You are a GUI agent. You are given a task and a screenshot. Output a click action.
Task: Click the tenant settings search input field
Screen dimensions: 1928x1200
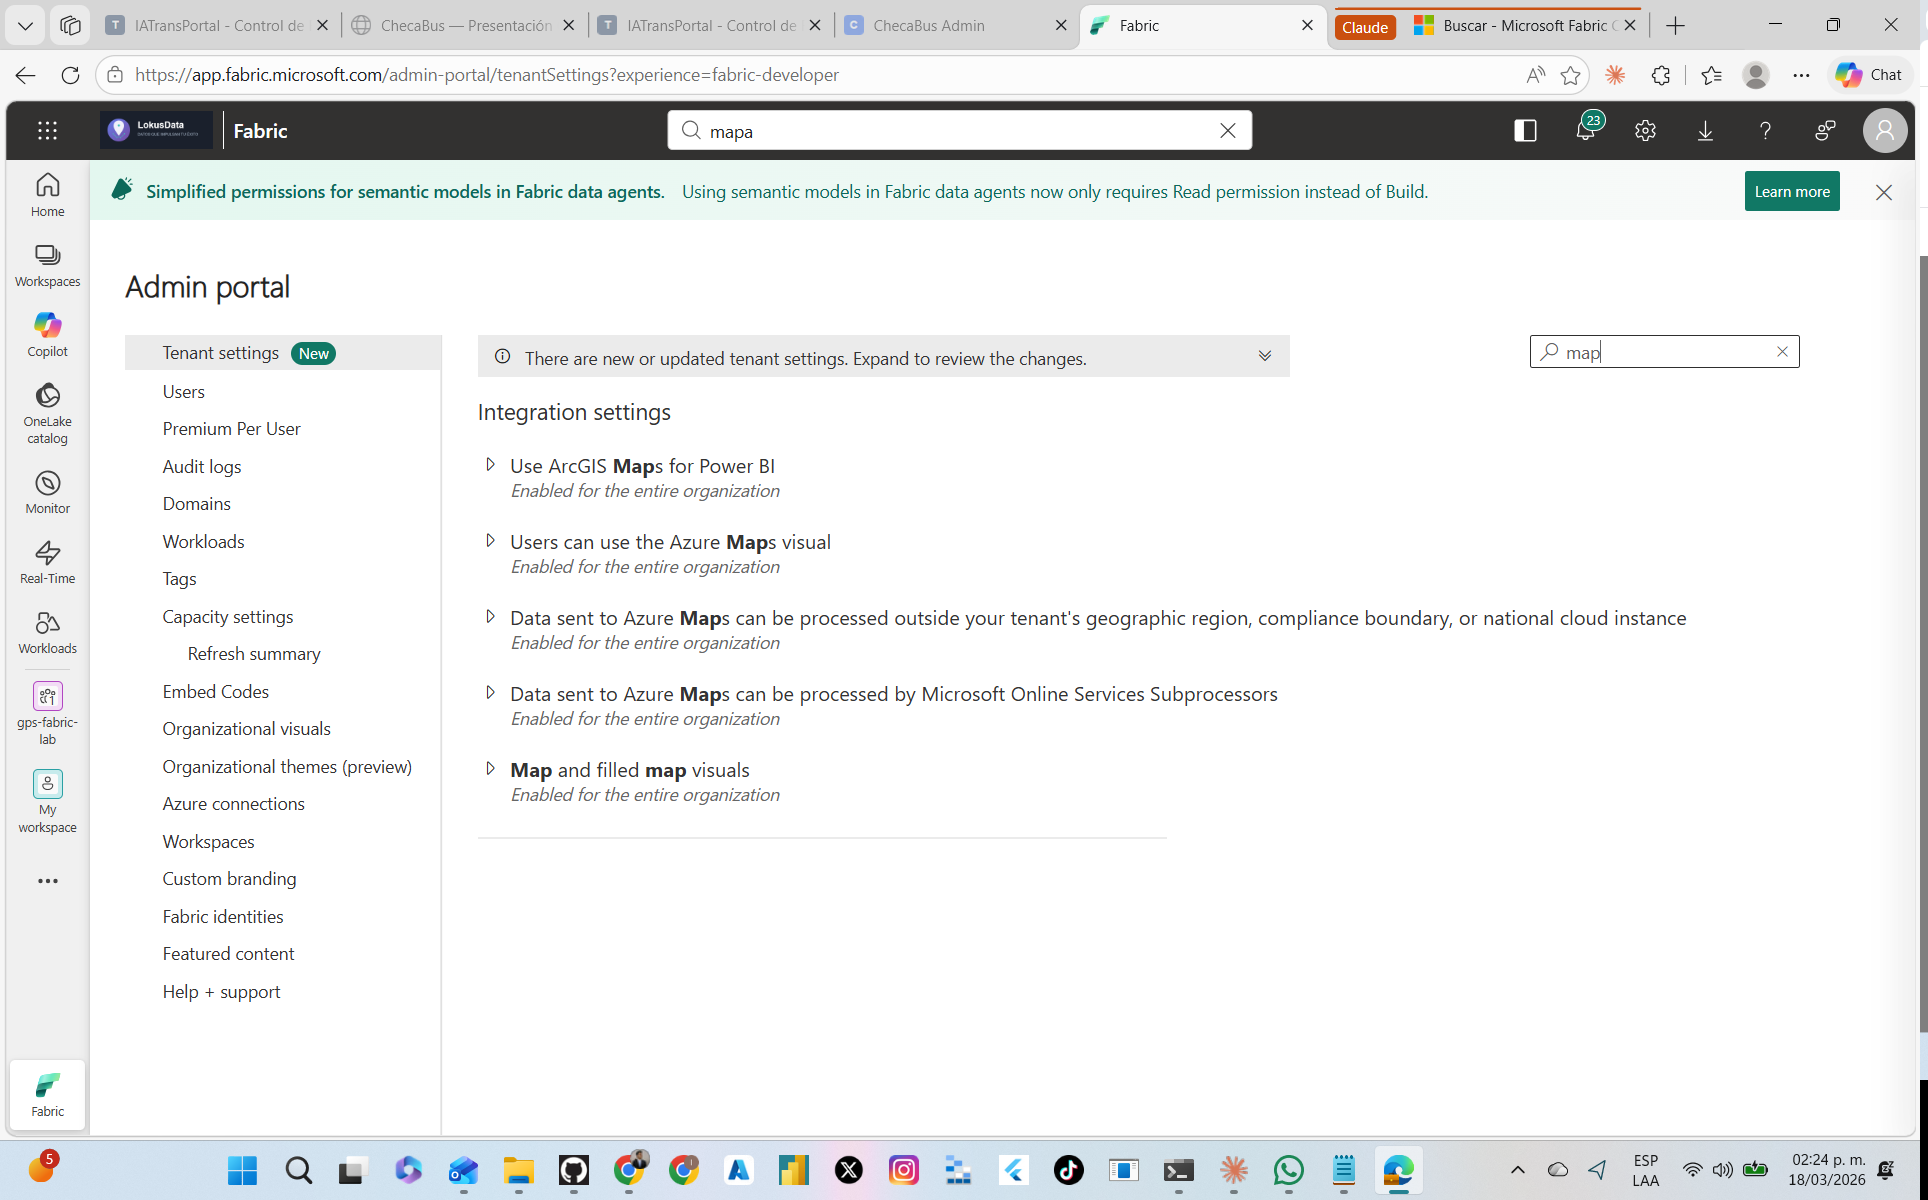1664,352
